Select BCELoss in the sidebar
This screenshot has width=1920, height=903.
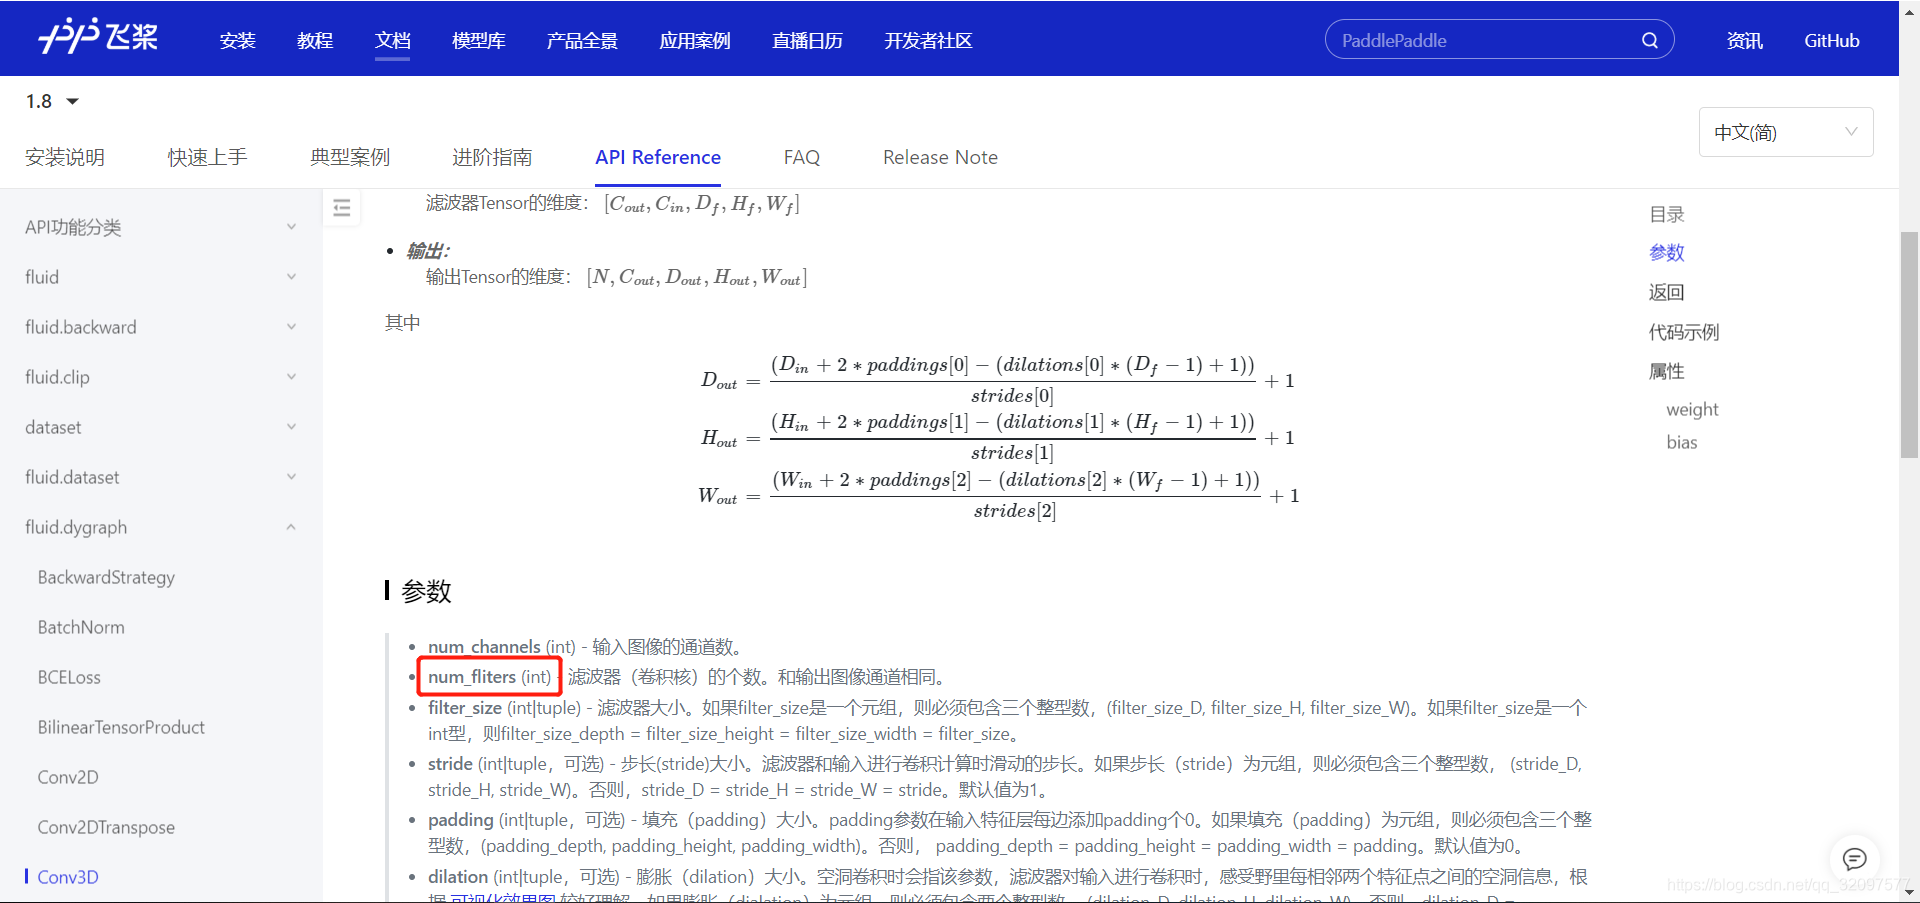(x=69, y=677)
